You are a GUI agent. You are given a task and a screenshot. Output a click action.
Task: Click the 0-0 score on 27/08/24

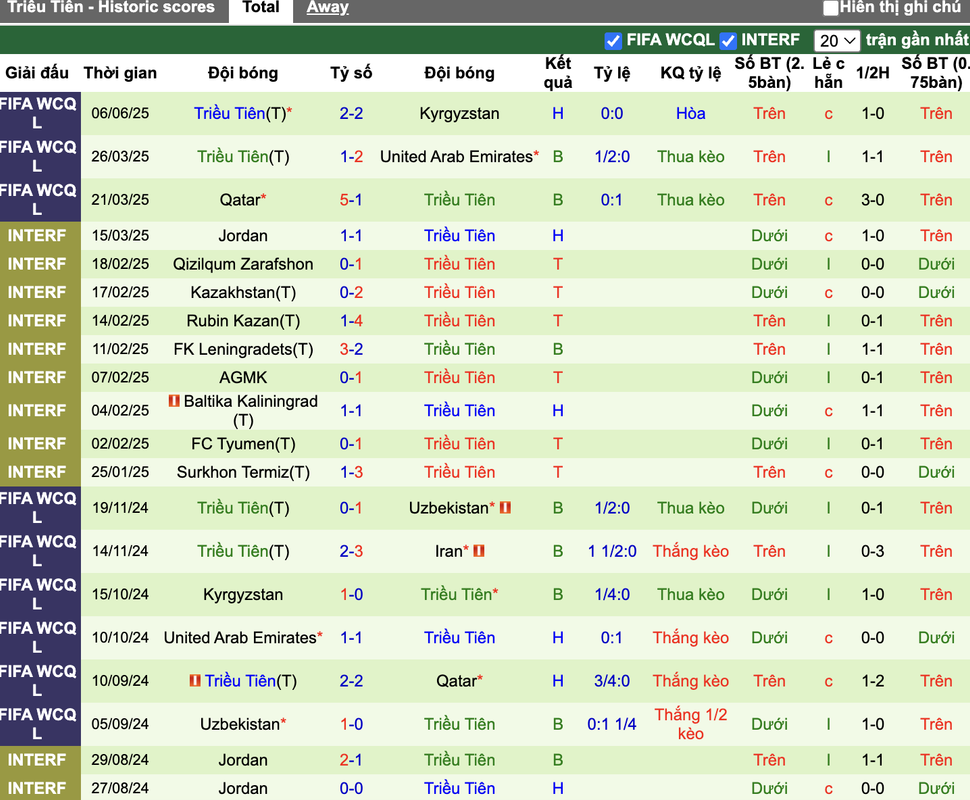tap(351, 789)
